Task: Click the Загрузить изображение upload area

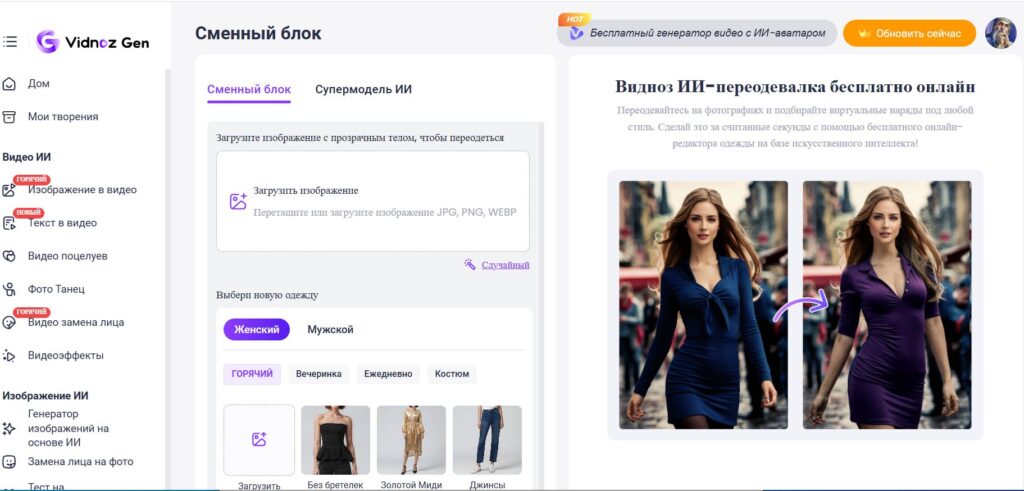Action: (x=373, y=201)
